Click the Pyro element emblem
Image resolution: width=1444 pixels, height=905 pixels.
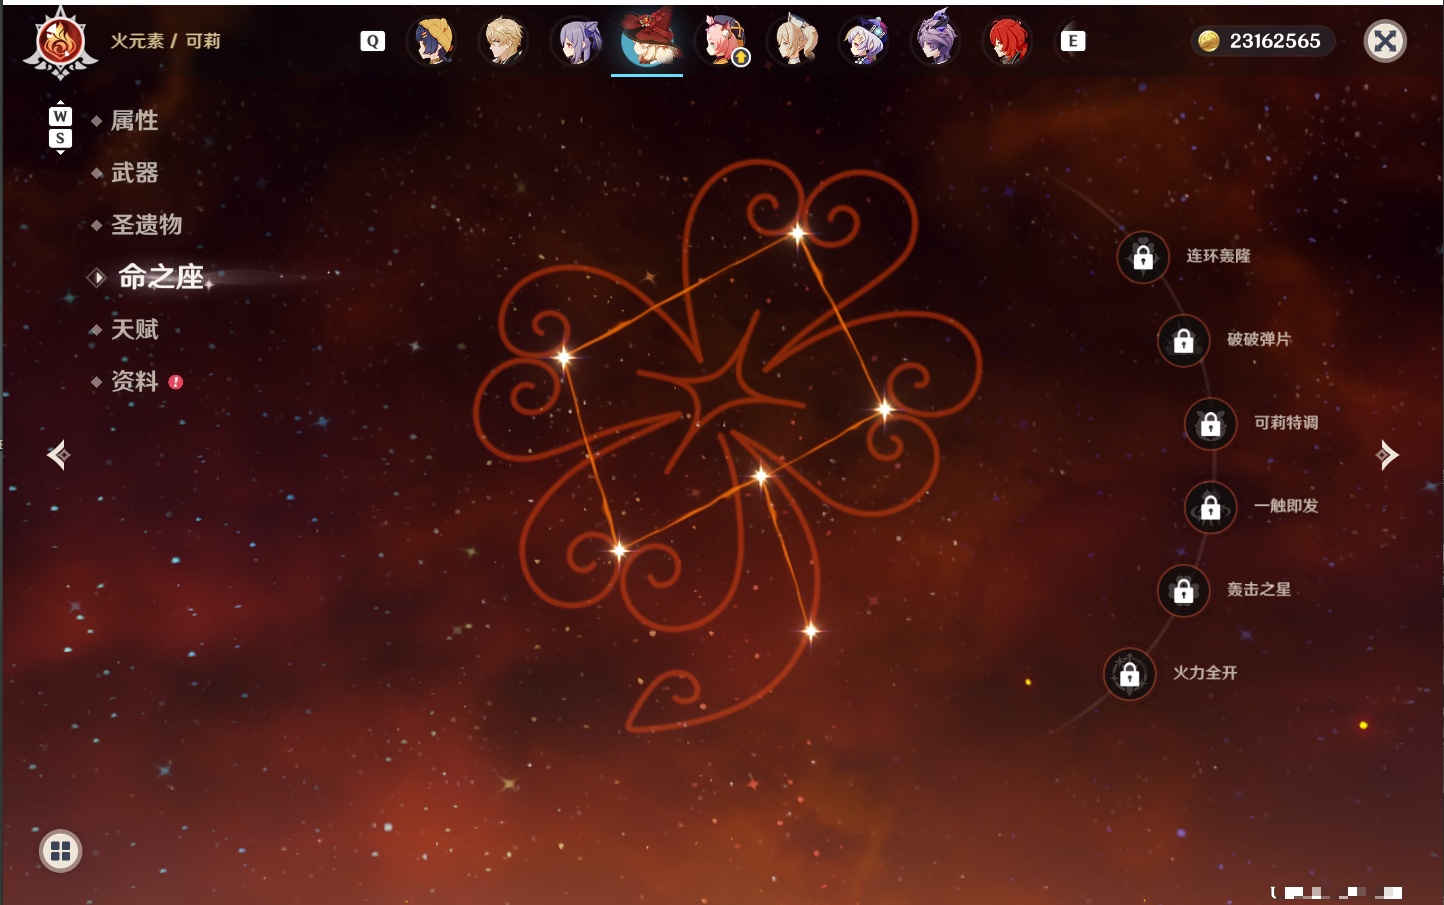pos(60,43)
